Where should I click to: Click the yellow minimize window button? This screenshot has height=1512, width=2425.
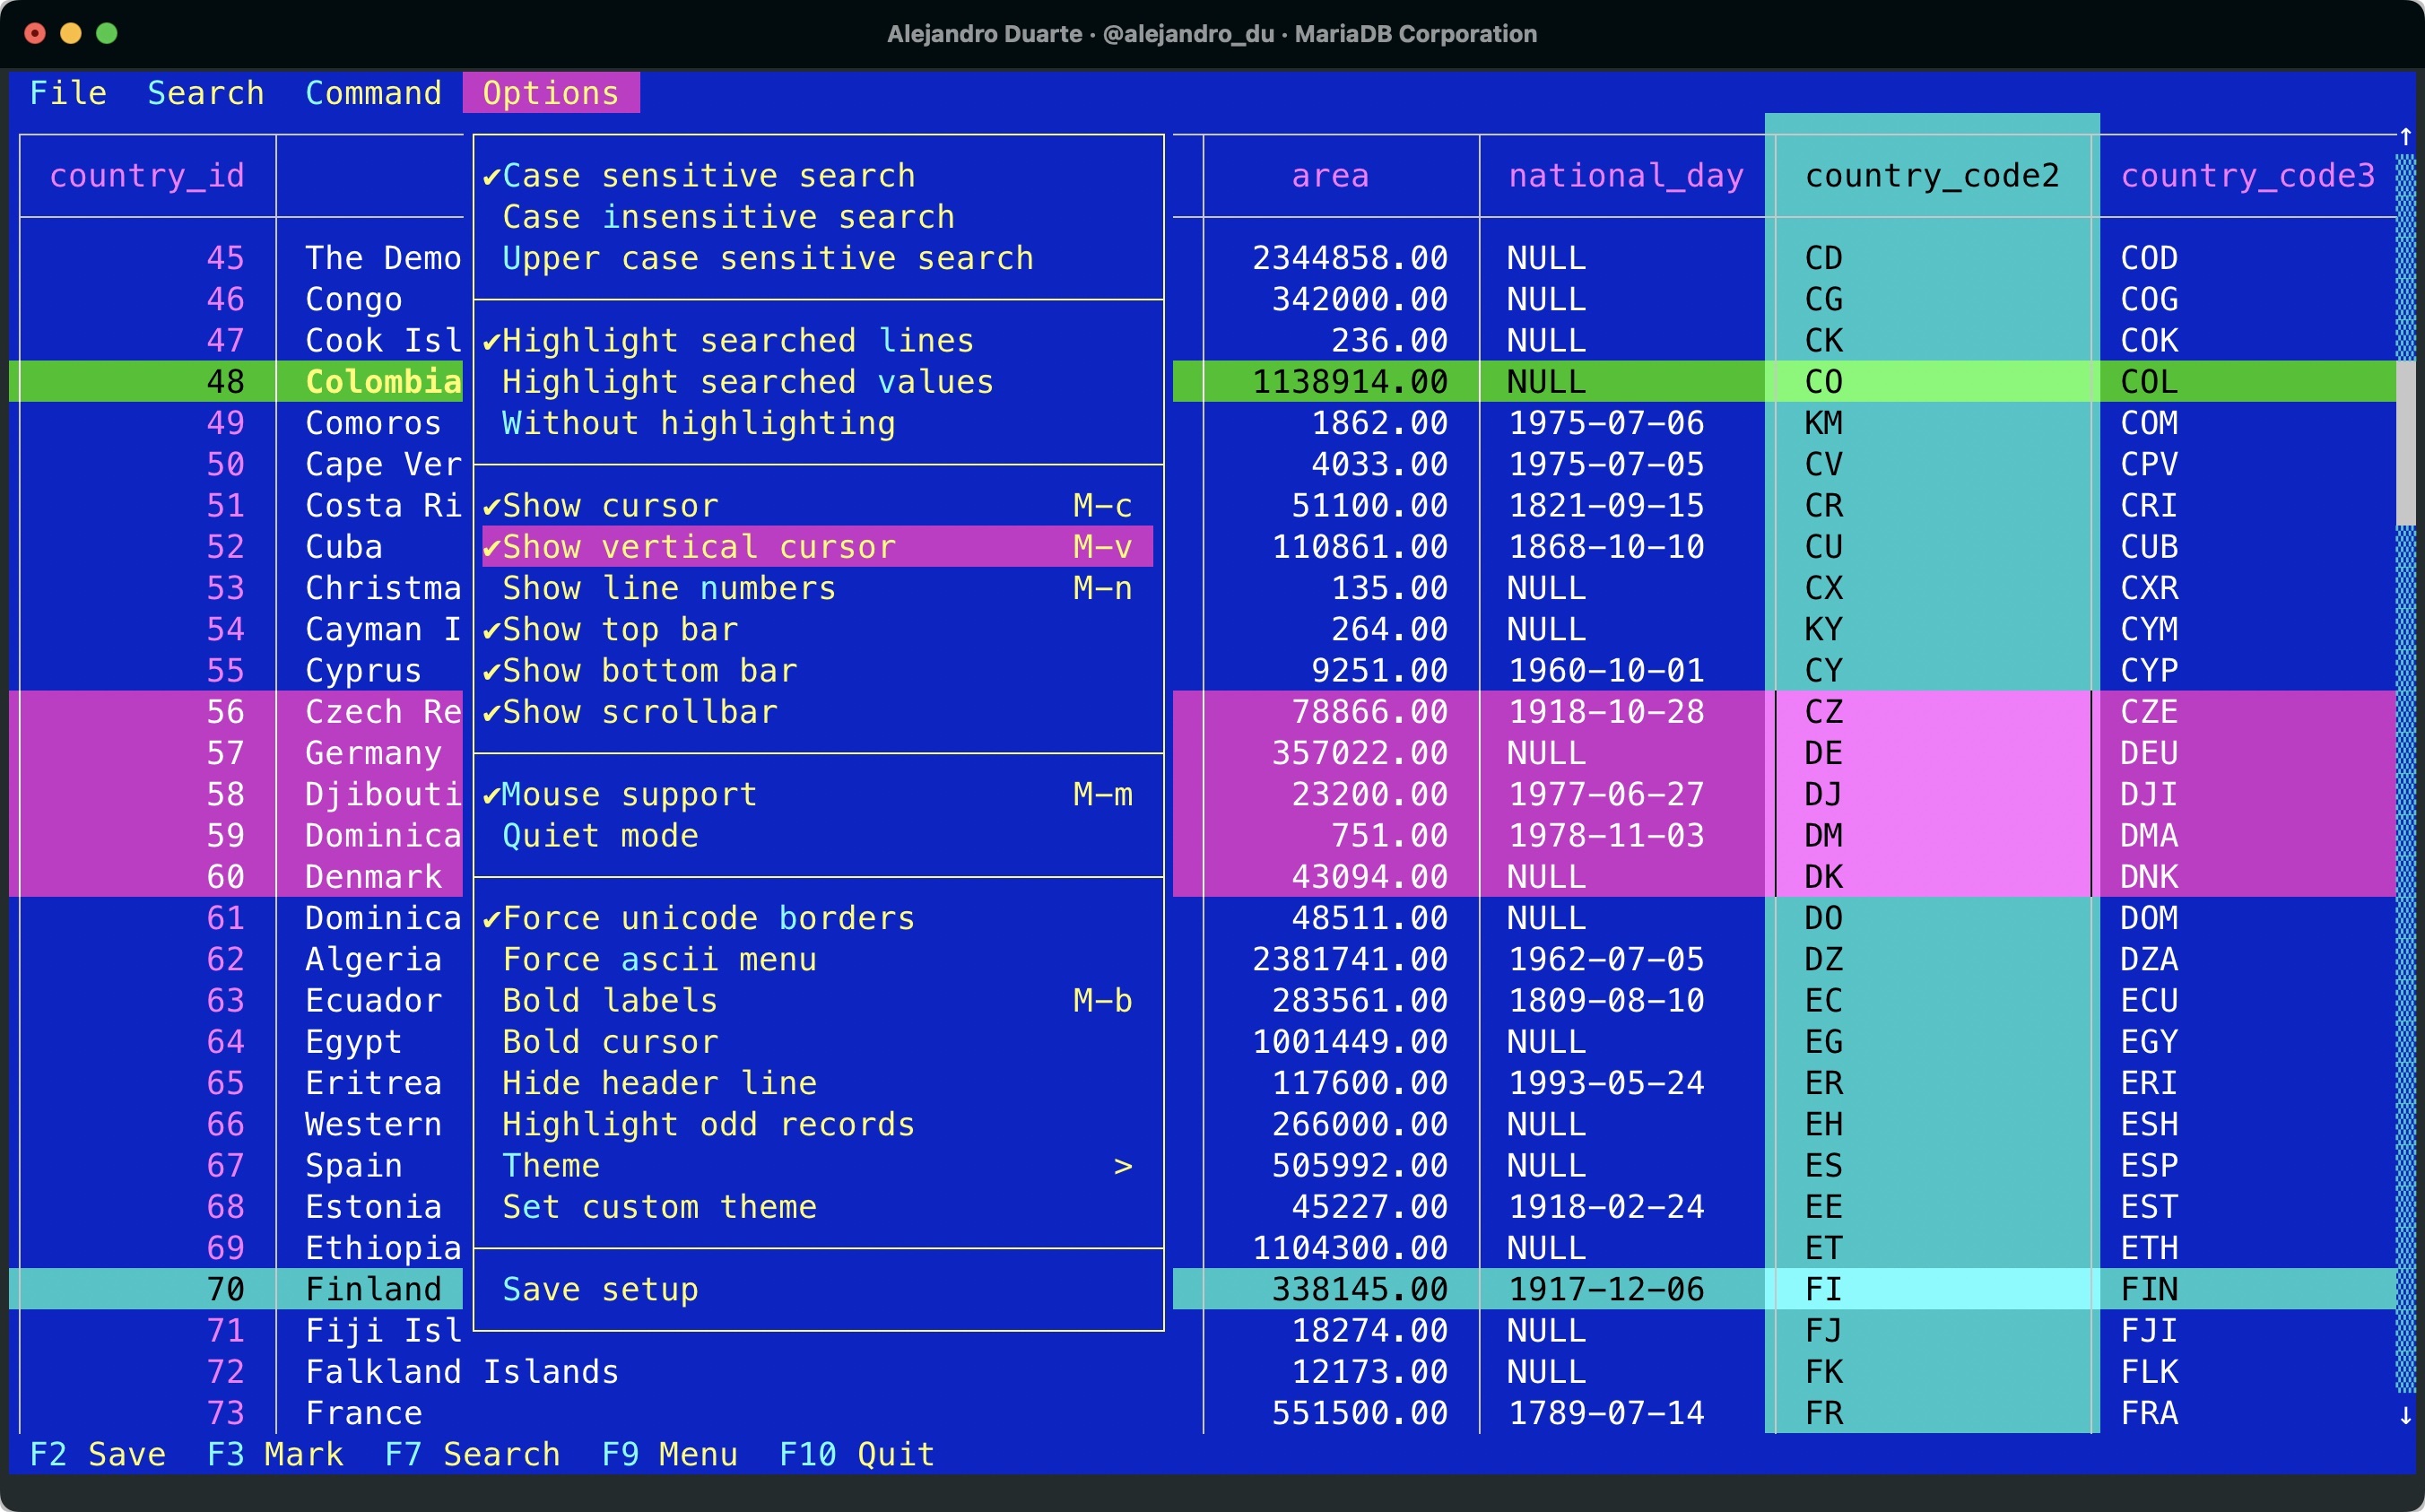(x=71, y=33)
